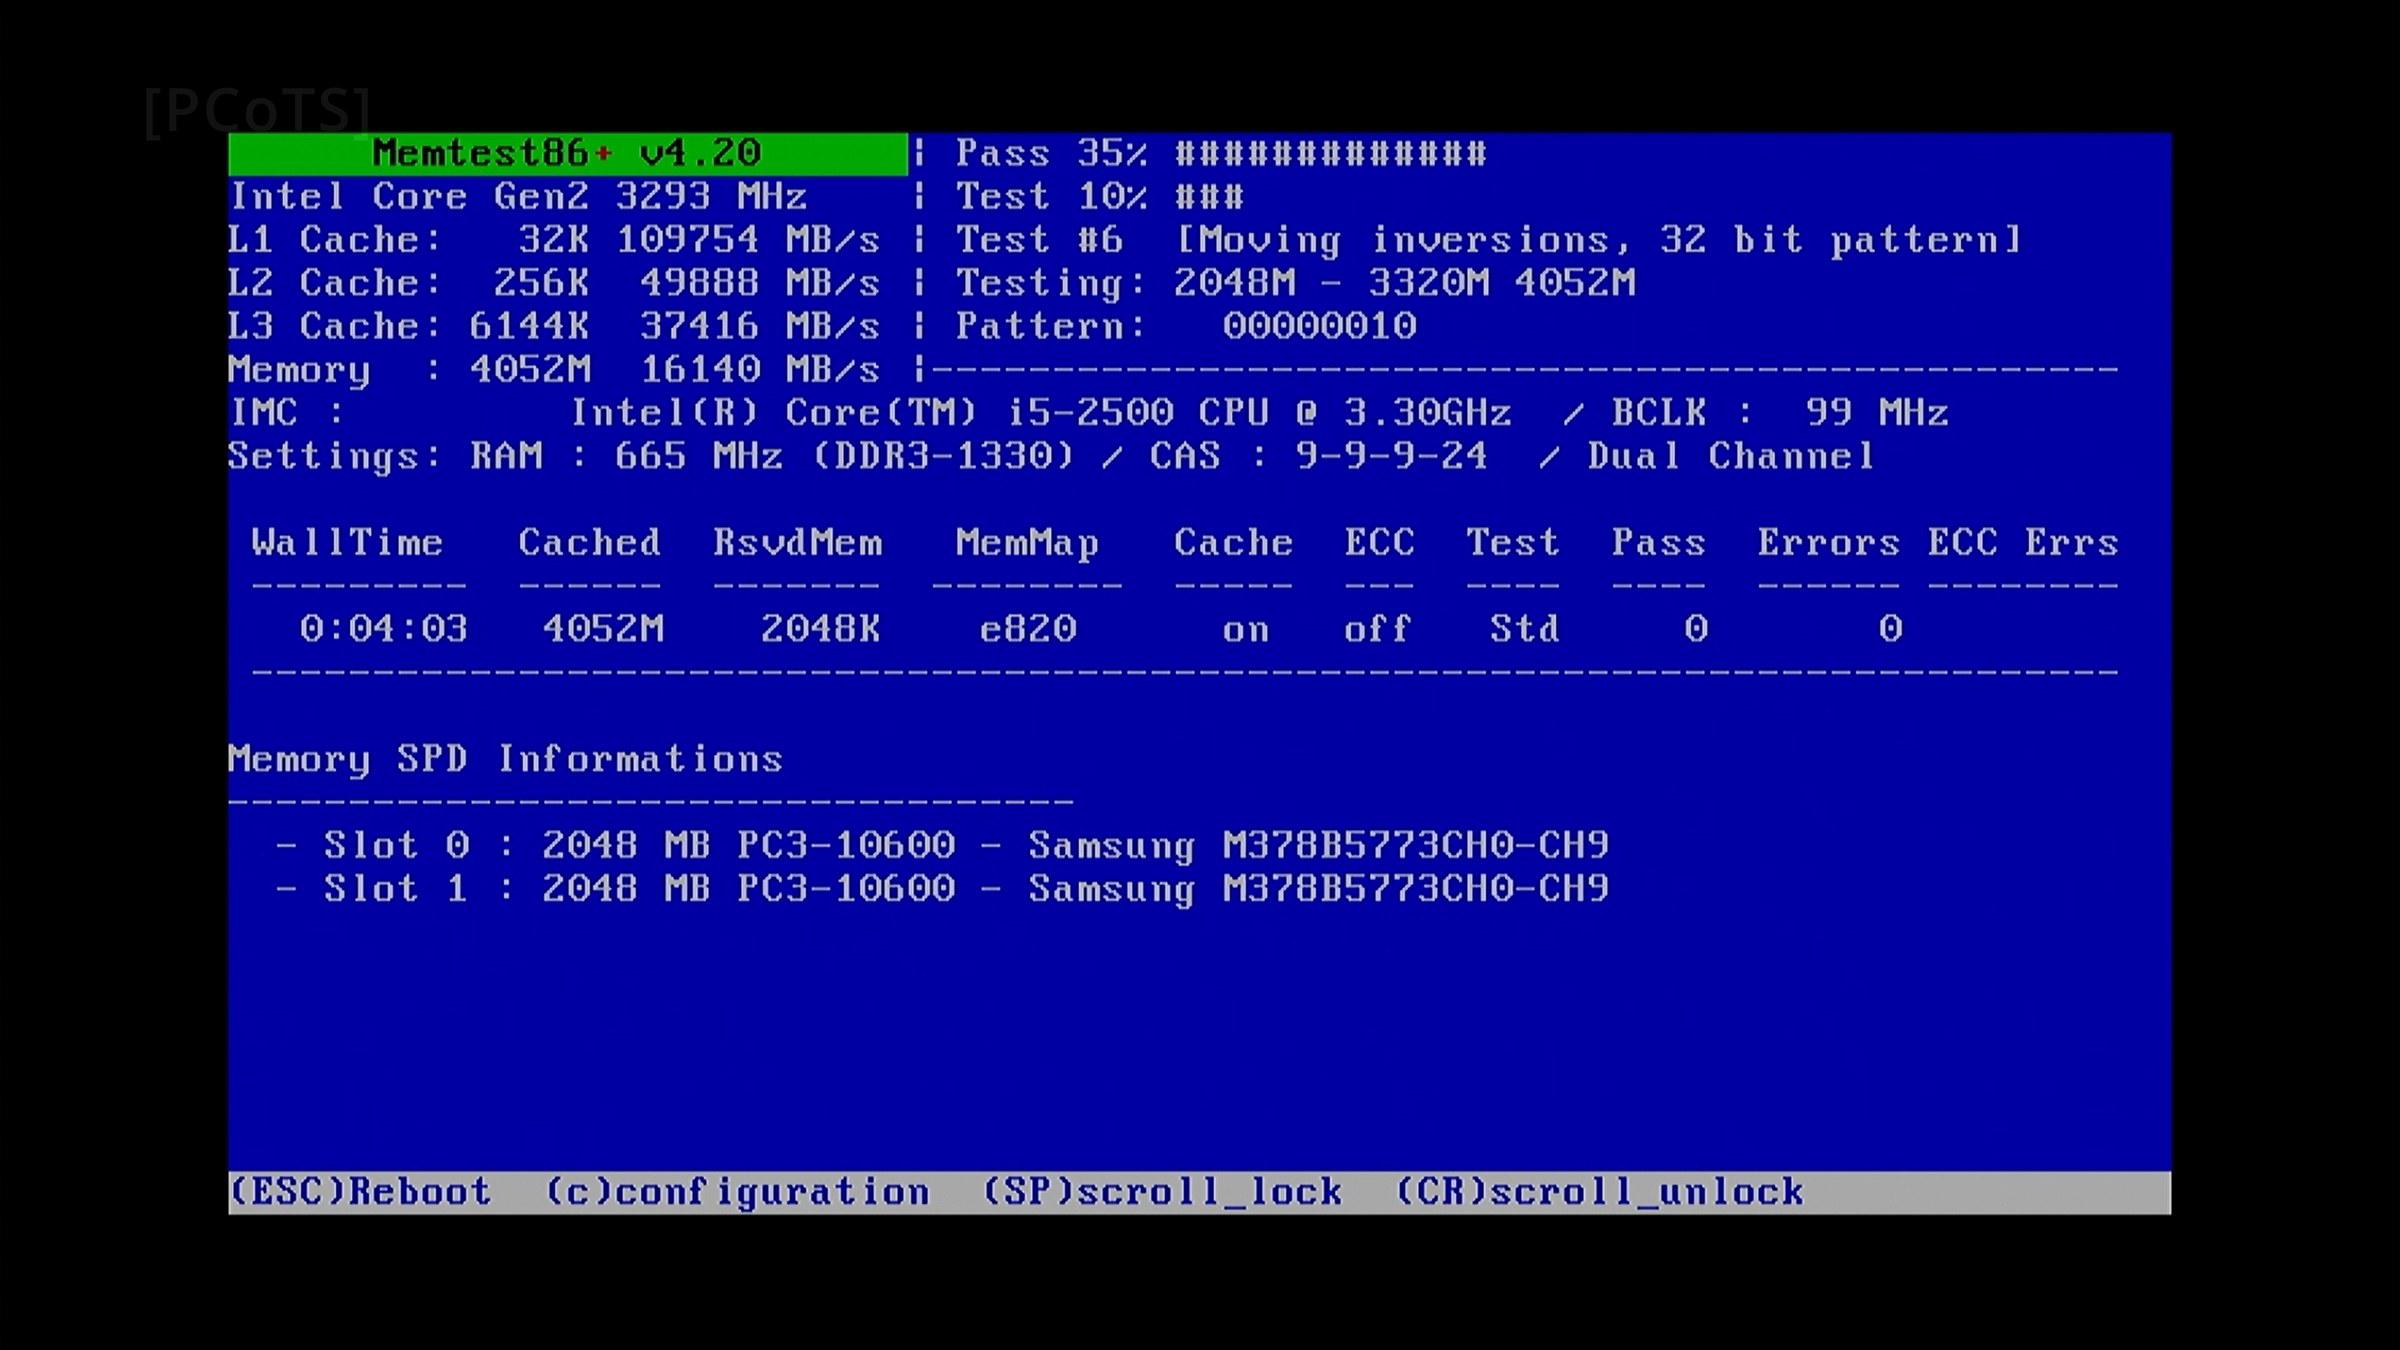
Task: Choose the (c)configuration option
Action: 737,1192
